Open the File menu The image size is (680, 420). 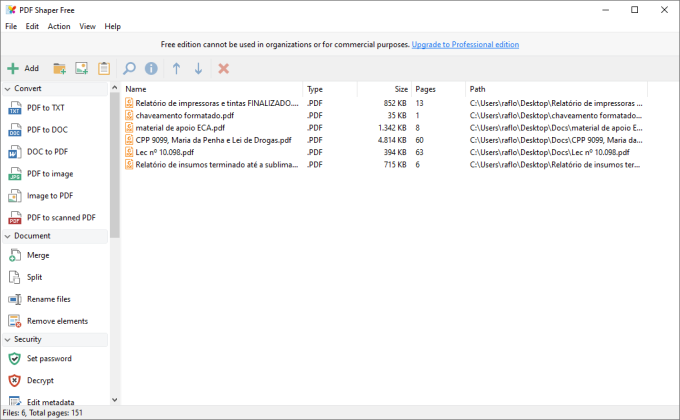[x=11, y=26]
